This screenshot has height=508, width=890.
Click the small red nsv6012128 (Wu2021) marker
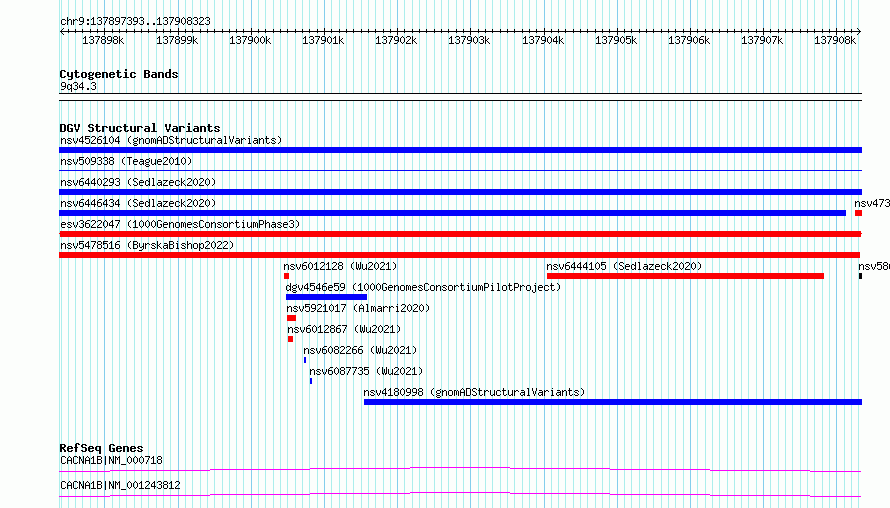(287, 276)
